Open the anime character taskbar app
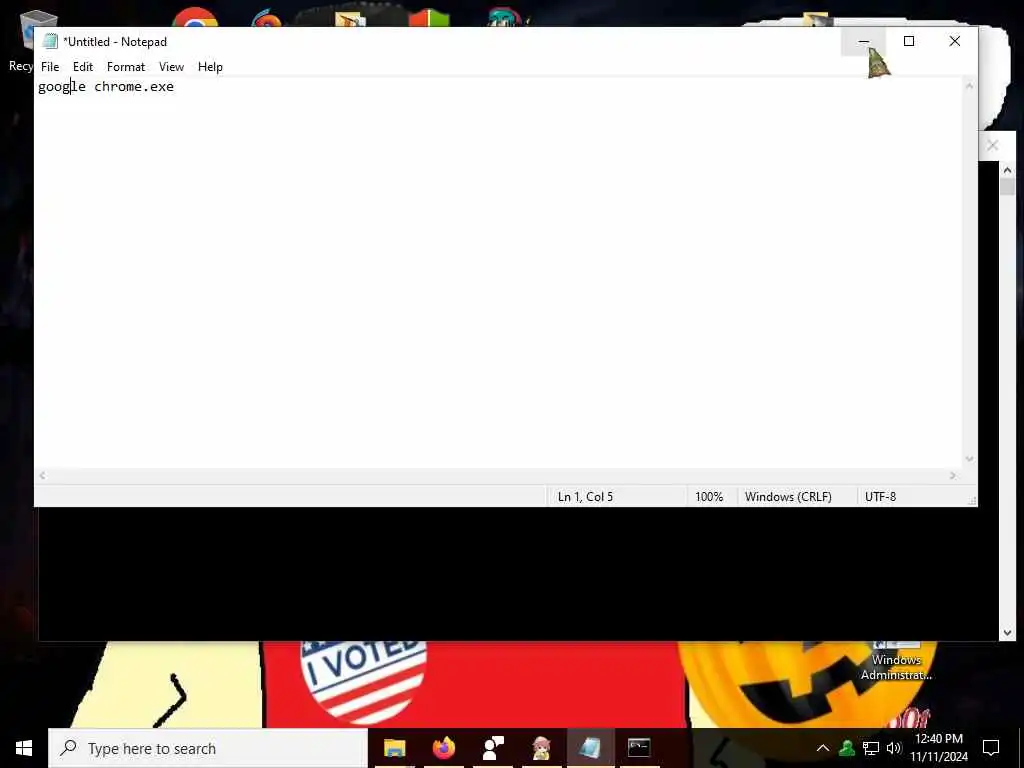This screenshot has width=1024, height=768. (541, 748)
